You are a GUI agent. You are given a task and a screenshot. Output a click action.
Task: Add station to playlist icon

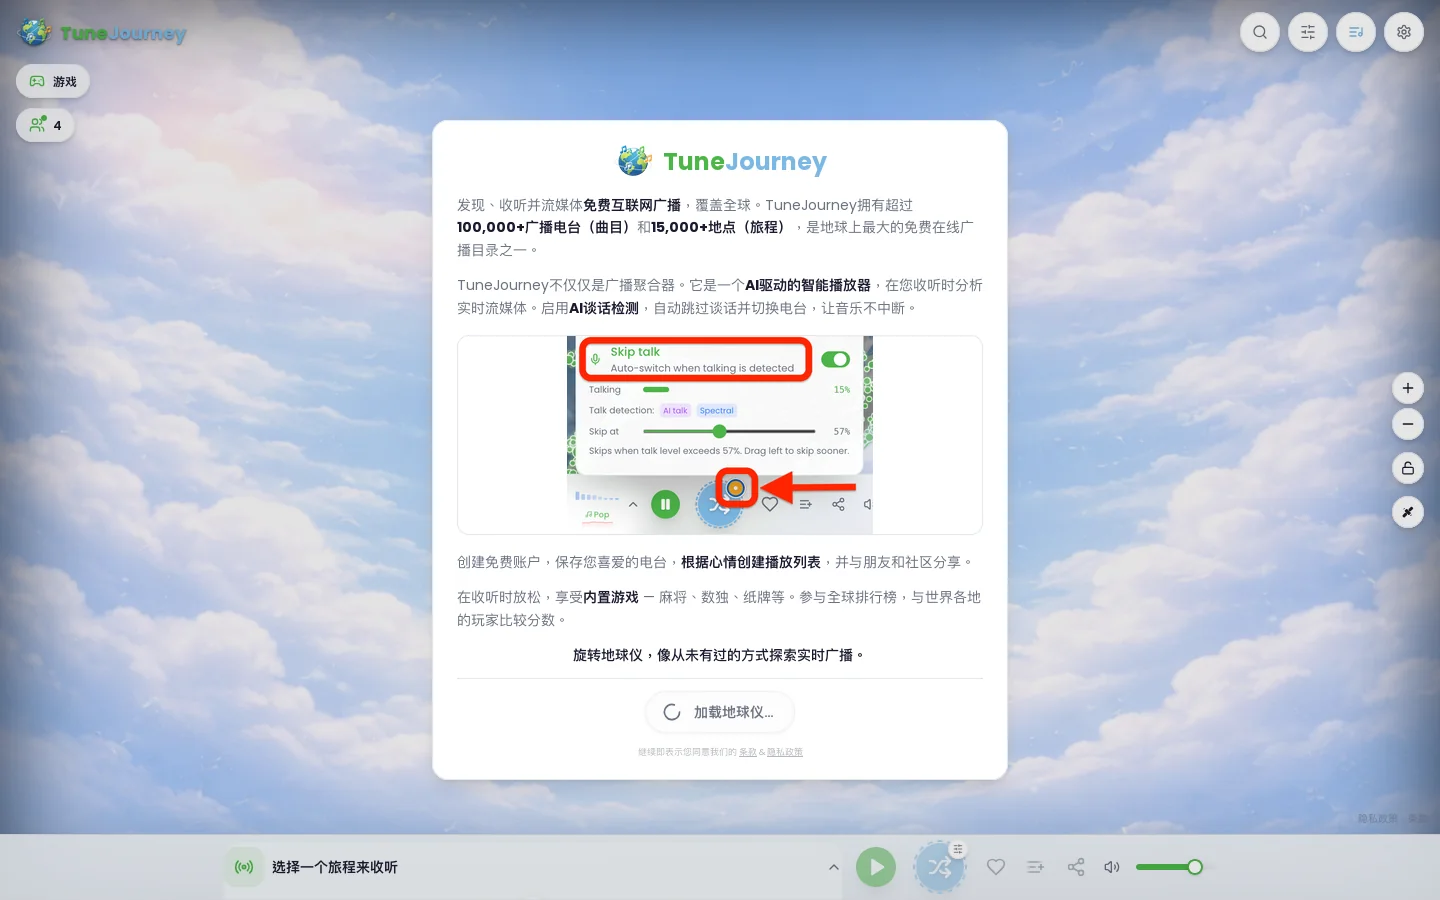click(1036, 867)
